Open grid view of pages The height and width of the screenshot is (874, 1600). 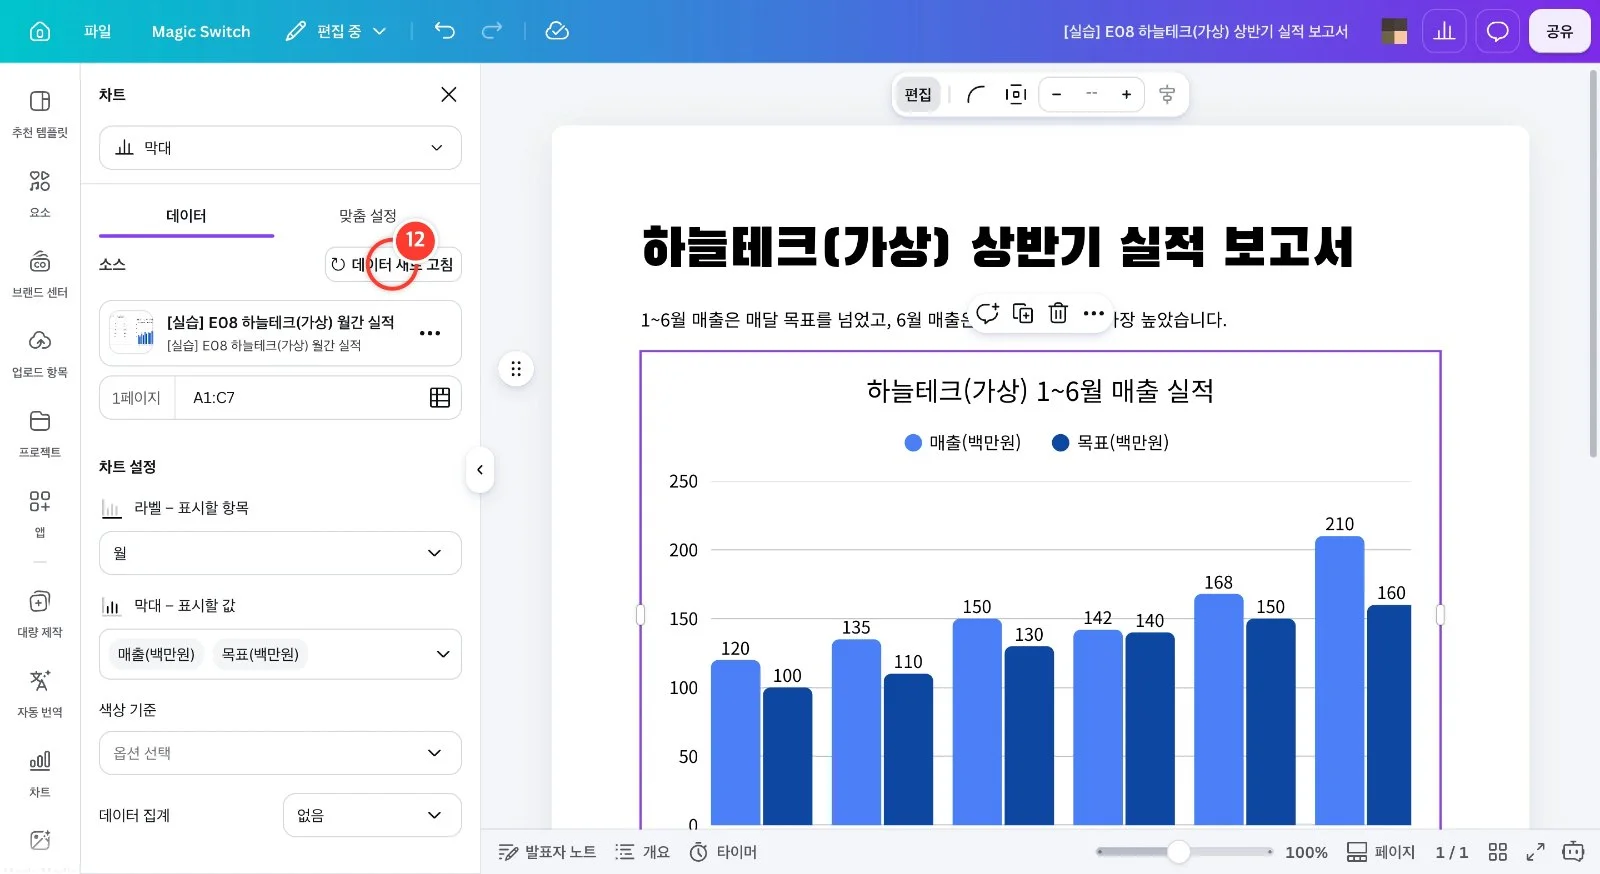pos(1497,852)
